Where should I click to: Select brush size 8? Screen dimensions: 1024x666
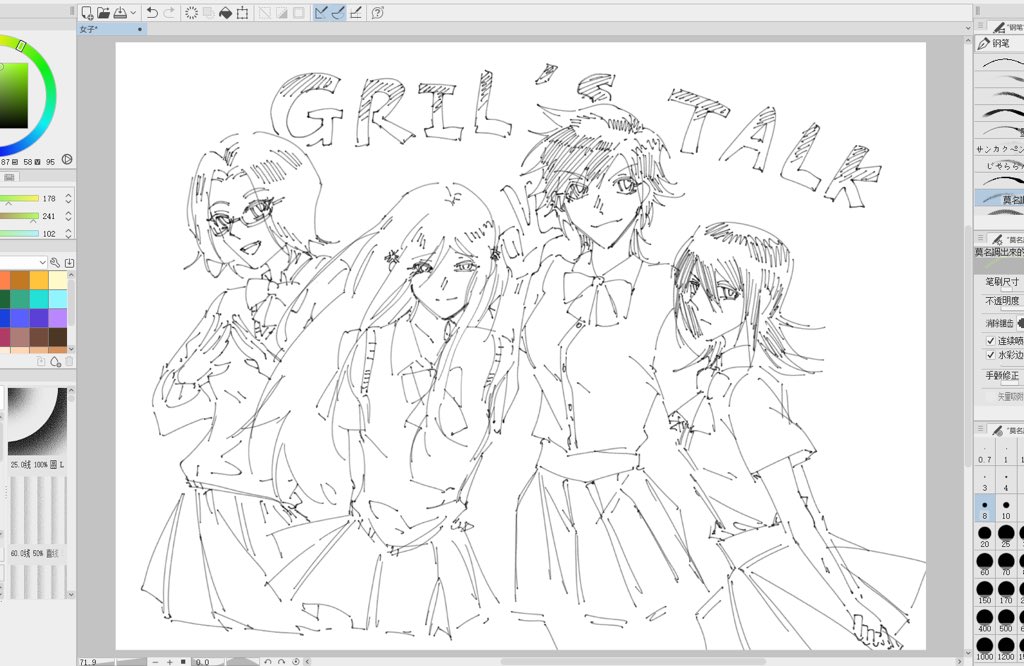(x=985, y=509)
